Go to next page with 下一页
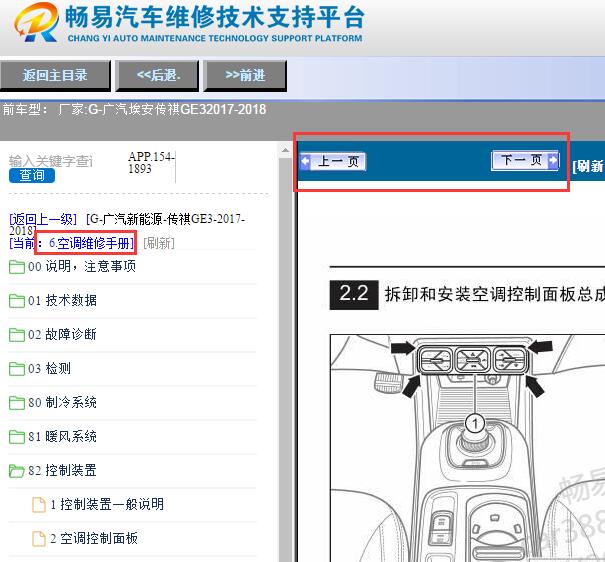Viewport: 605px width, 562px height. coord(525,160)
